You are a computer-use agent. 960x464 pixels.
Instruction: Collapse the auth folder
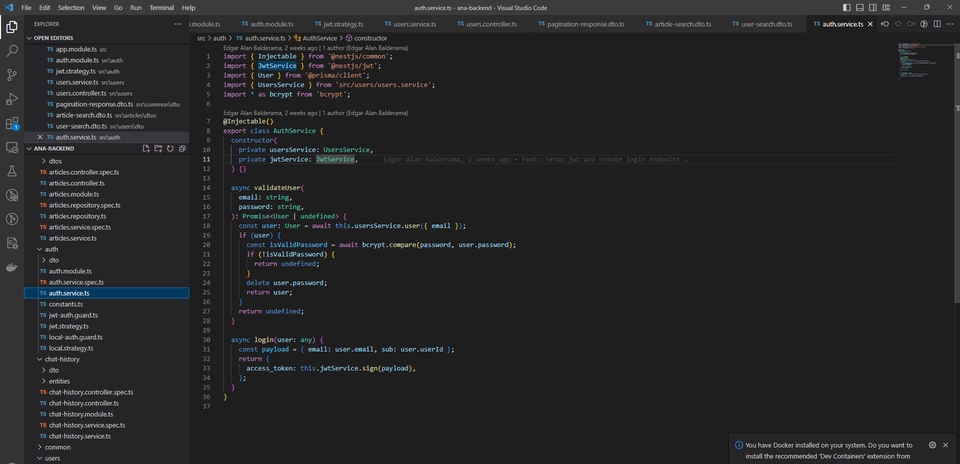pos(51,249)
